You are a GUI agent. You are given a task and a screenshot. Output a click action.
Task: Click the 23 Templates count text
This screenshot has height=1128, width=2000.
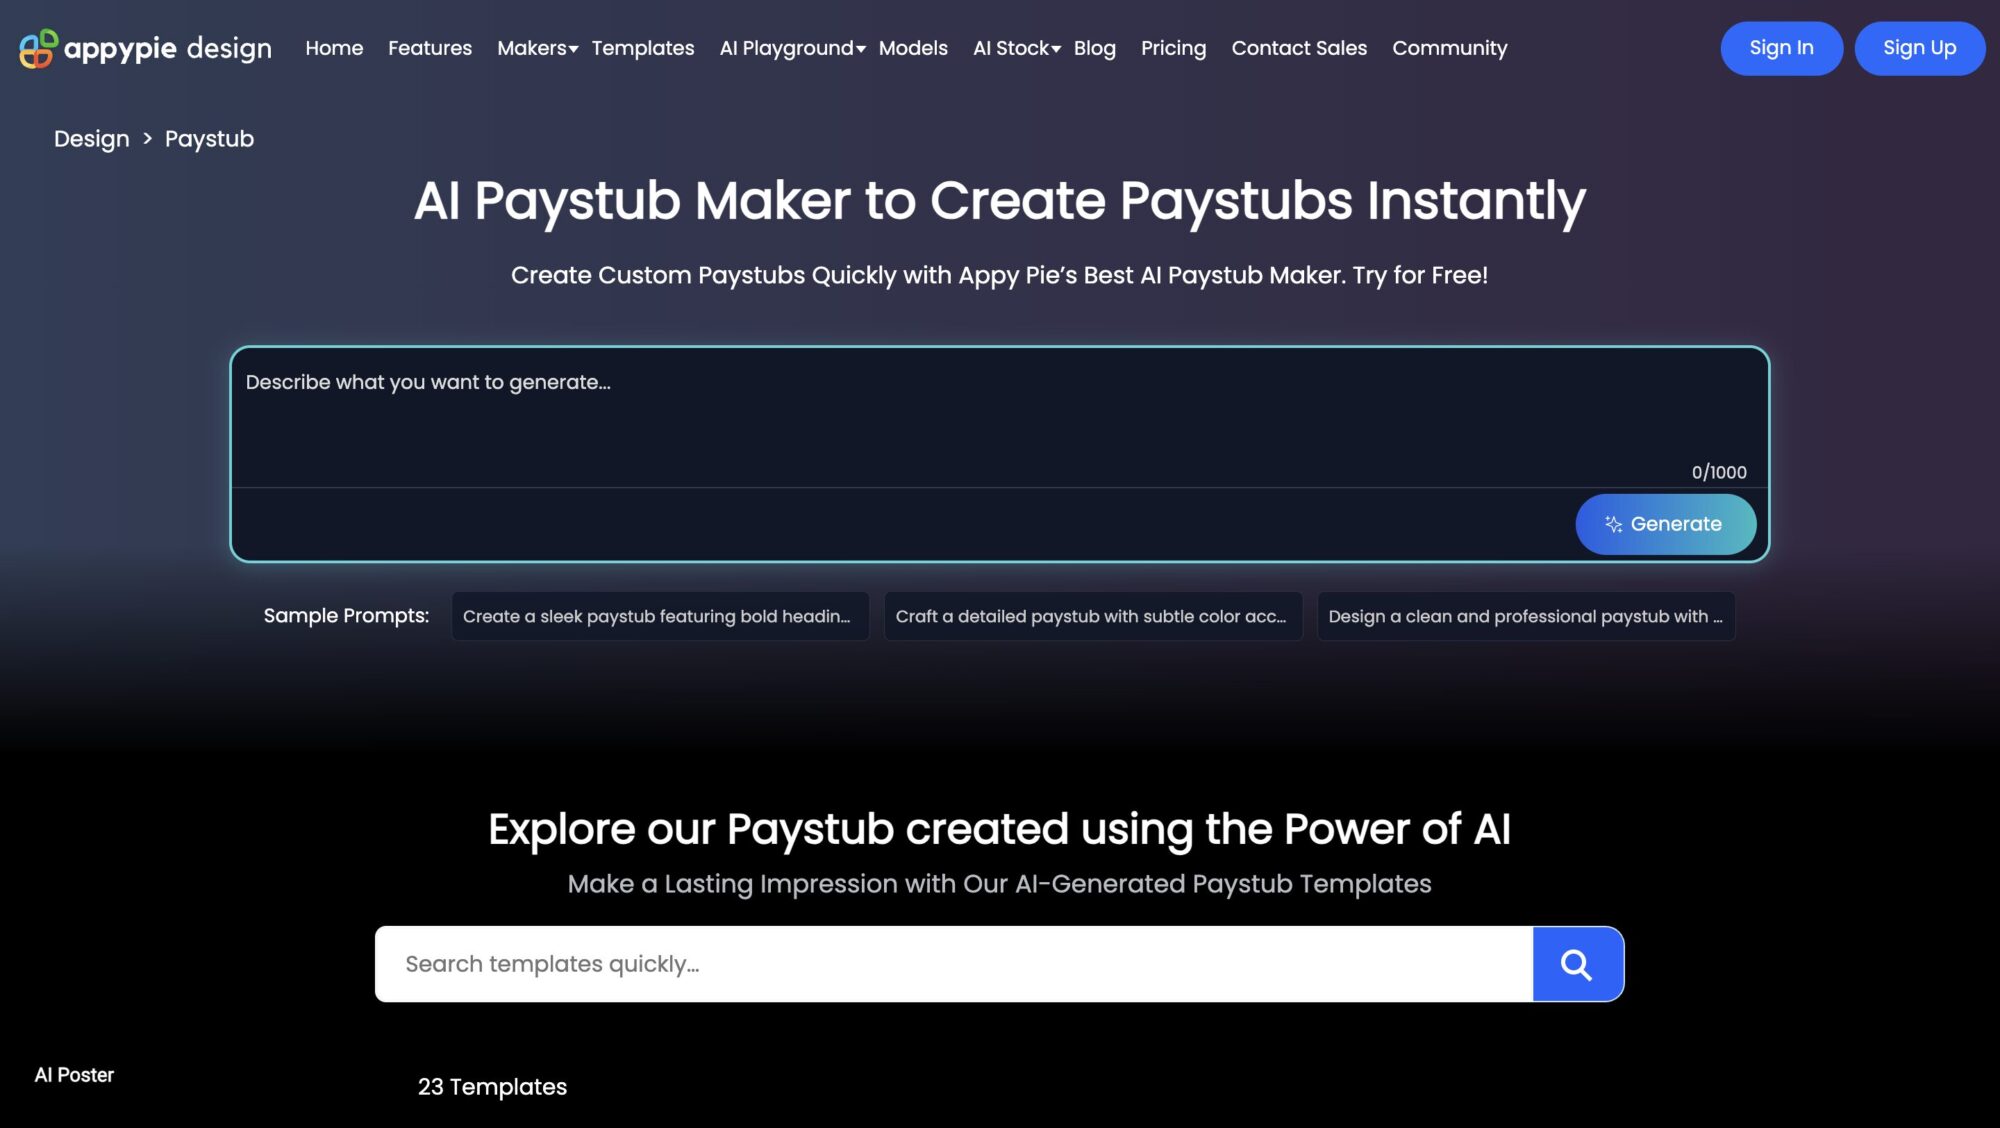tap(492, 1087)
